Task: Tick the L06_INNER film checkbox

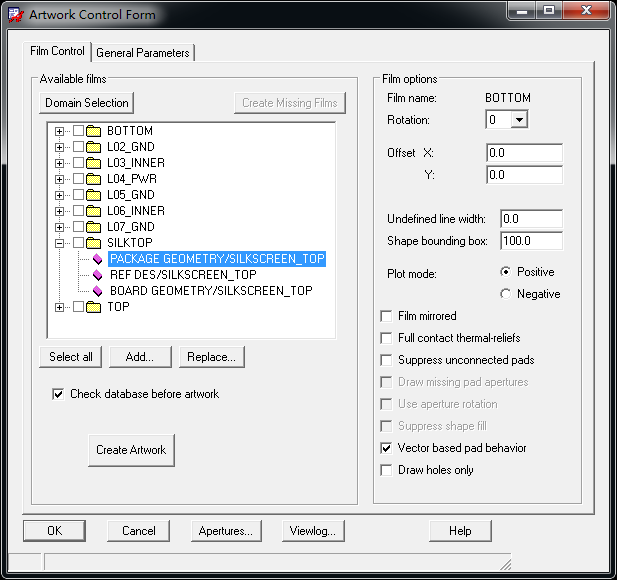Action: pos(78,211)
